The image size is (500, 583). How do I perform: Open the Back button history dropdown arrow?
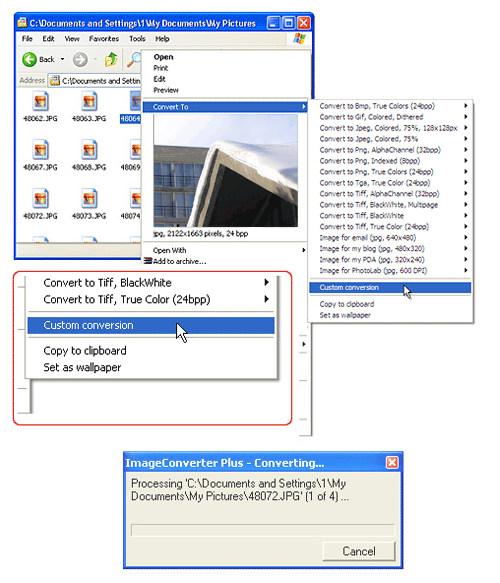(x=62, y=59)
